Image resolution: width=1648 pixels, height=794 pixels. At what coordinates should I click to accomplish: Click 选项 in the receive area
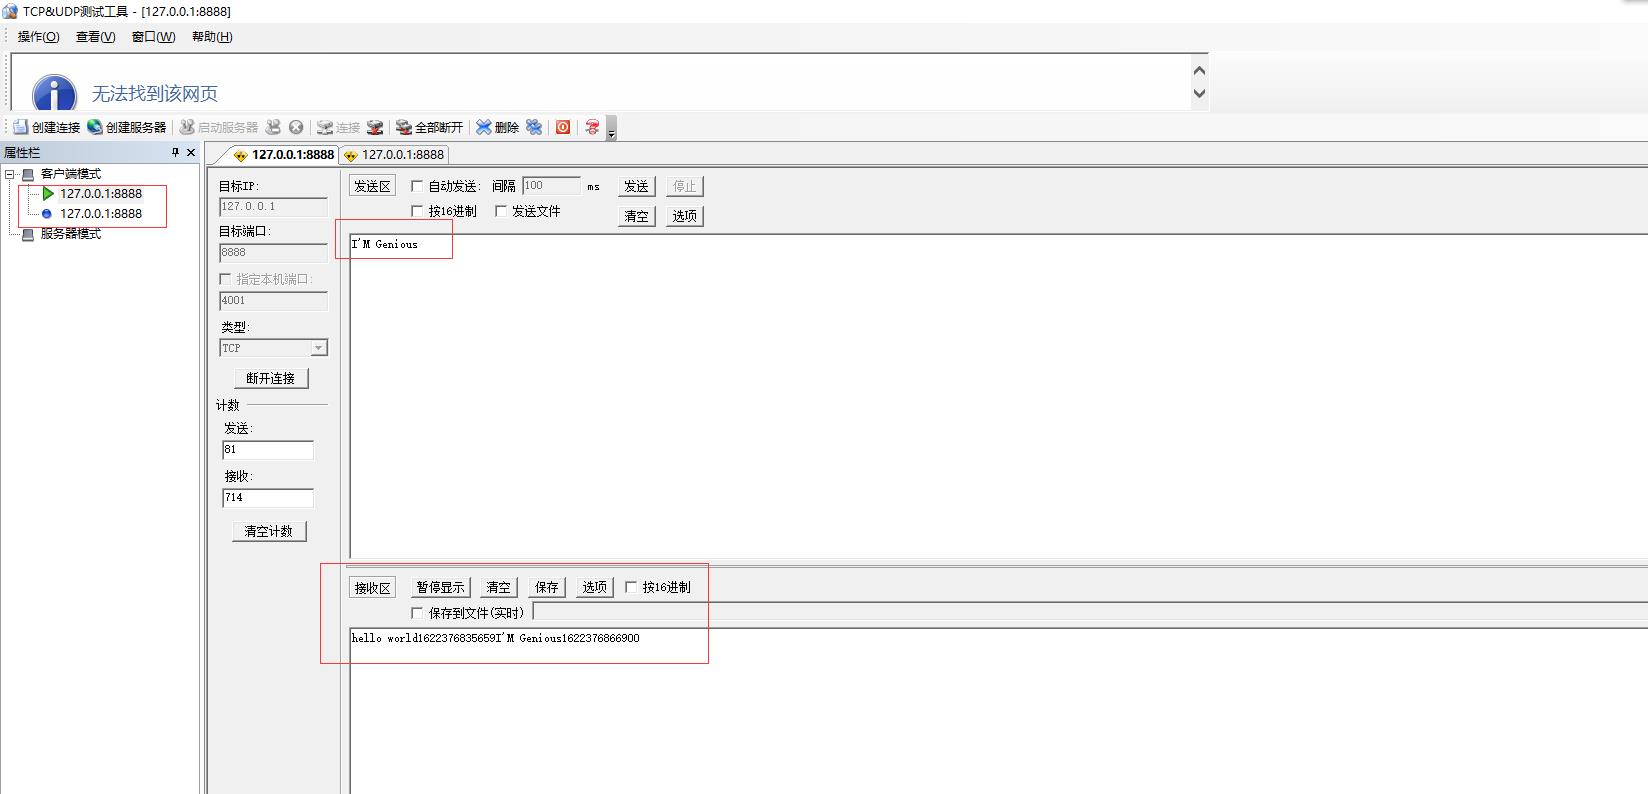[595, 587]
